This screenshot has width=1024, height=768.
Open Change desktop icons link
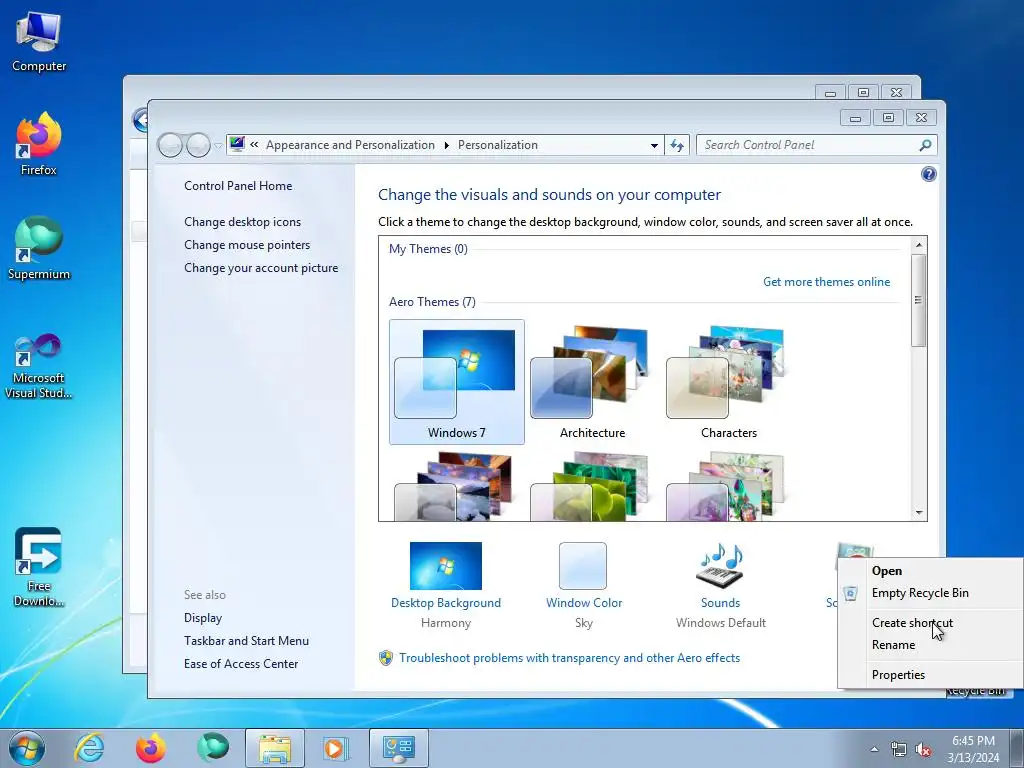click(242, 222)
